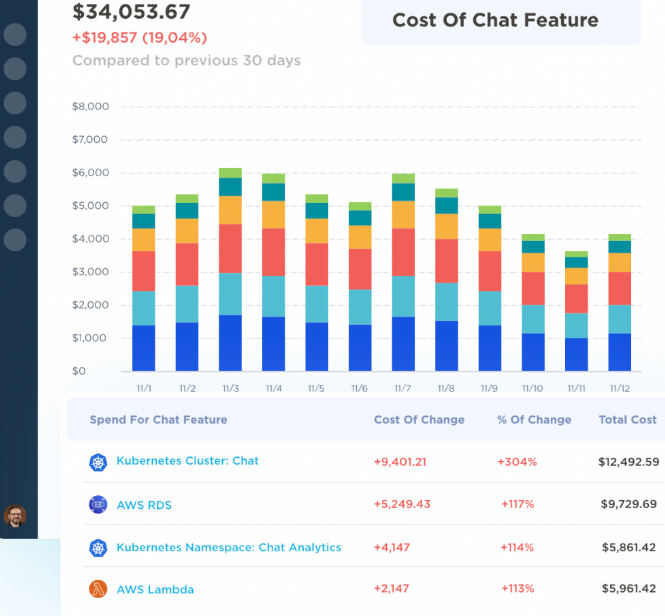Open the AWS RDS spend link
The height and width of the screenshot is (616, 665).
(x=144, y=505)
